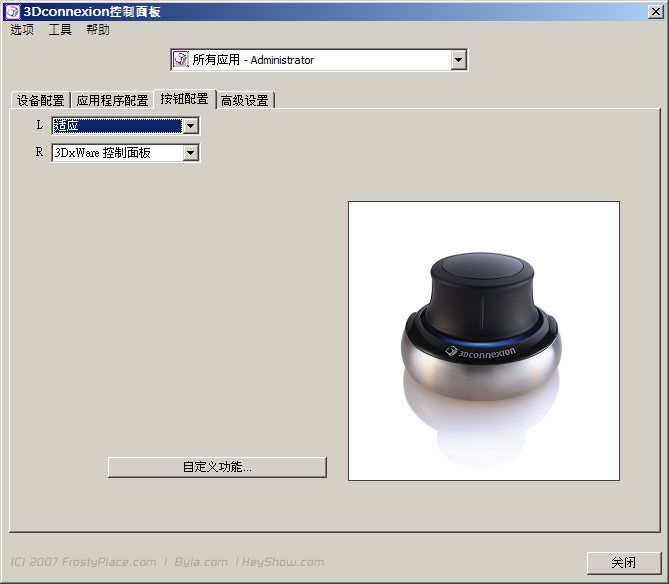Open the 工具 menu
The height and width of the screenshot is (584, 669).
[x=60, y=30]
